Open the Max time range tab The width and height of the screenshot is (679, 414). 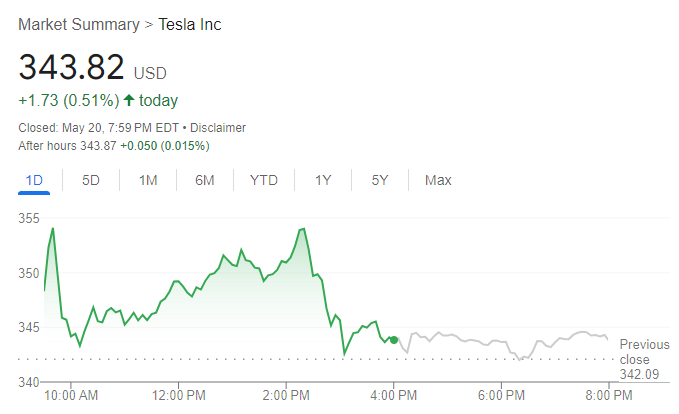[x=438, y=180]
